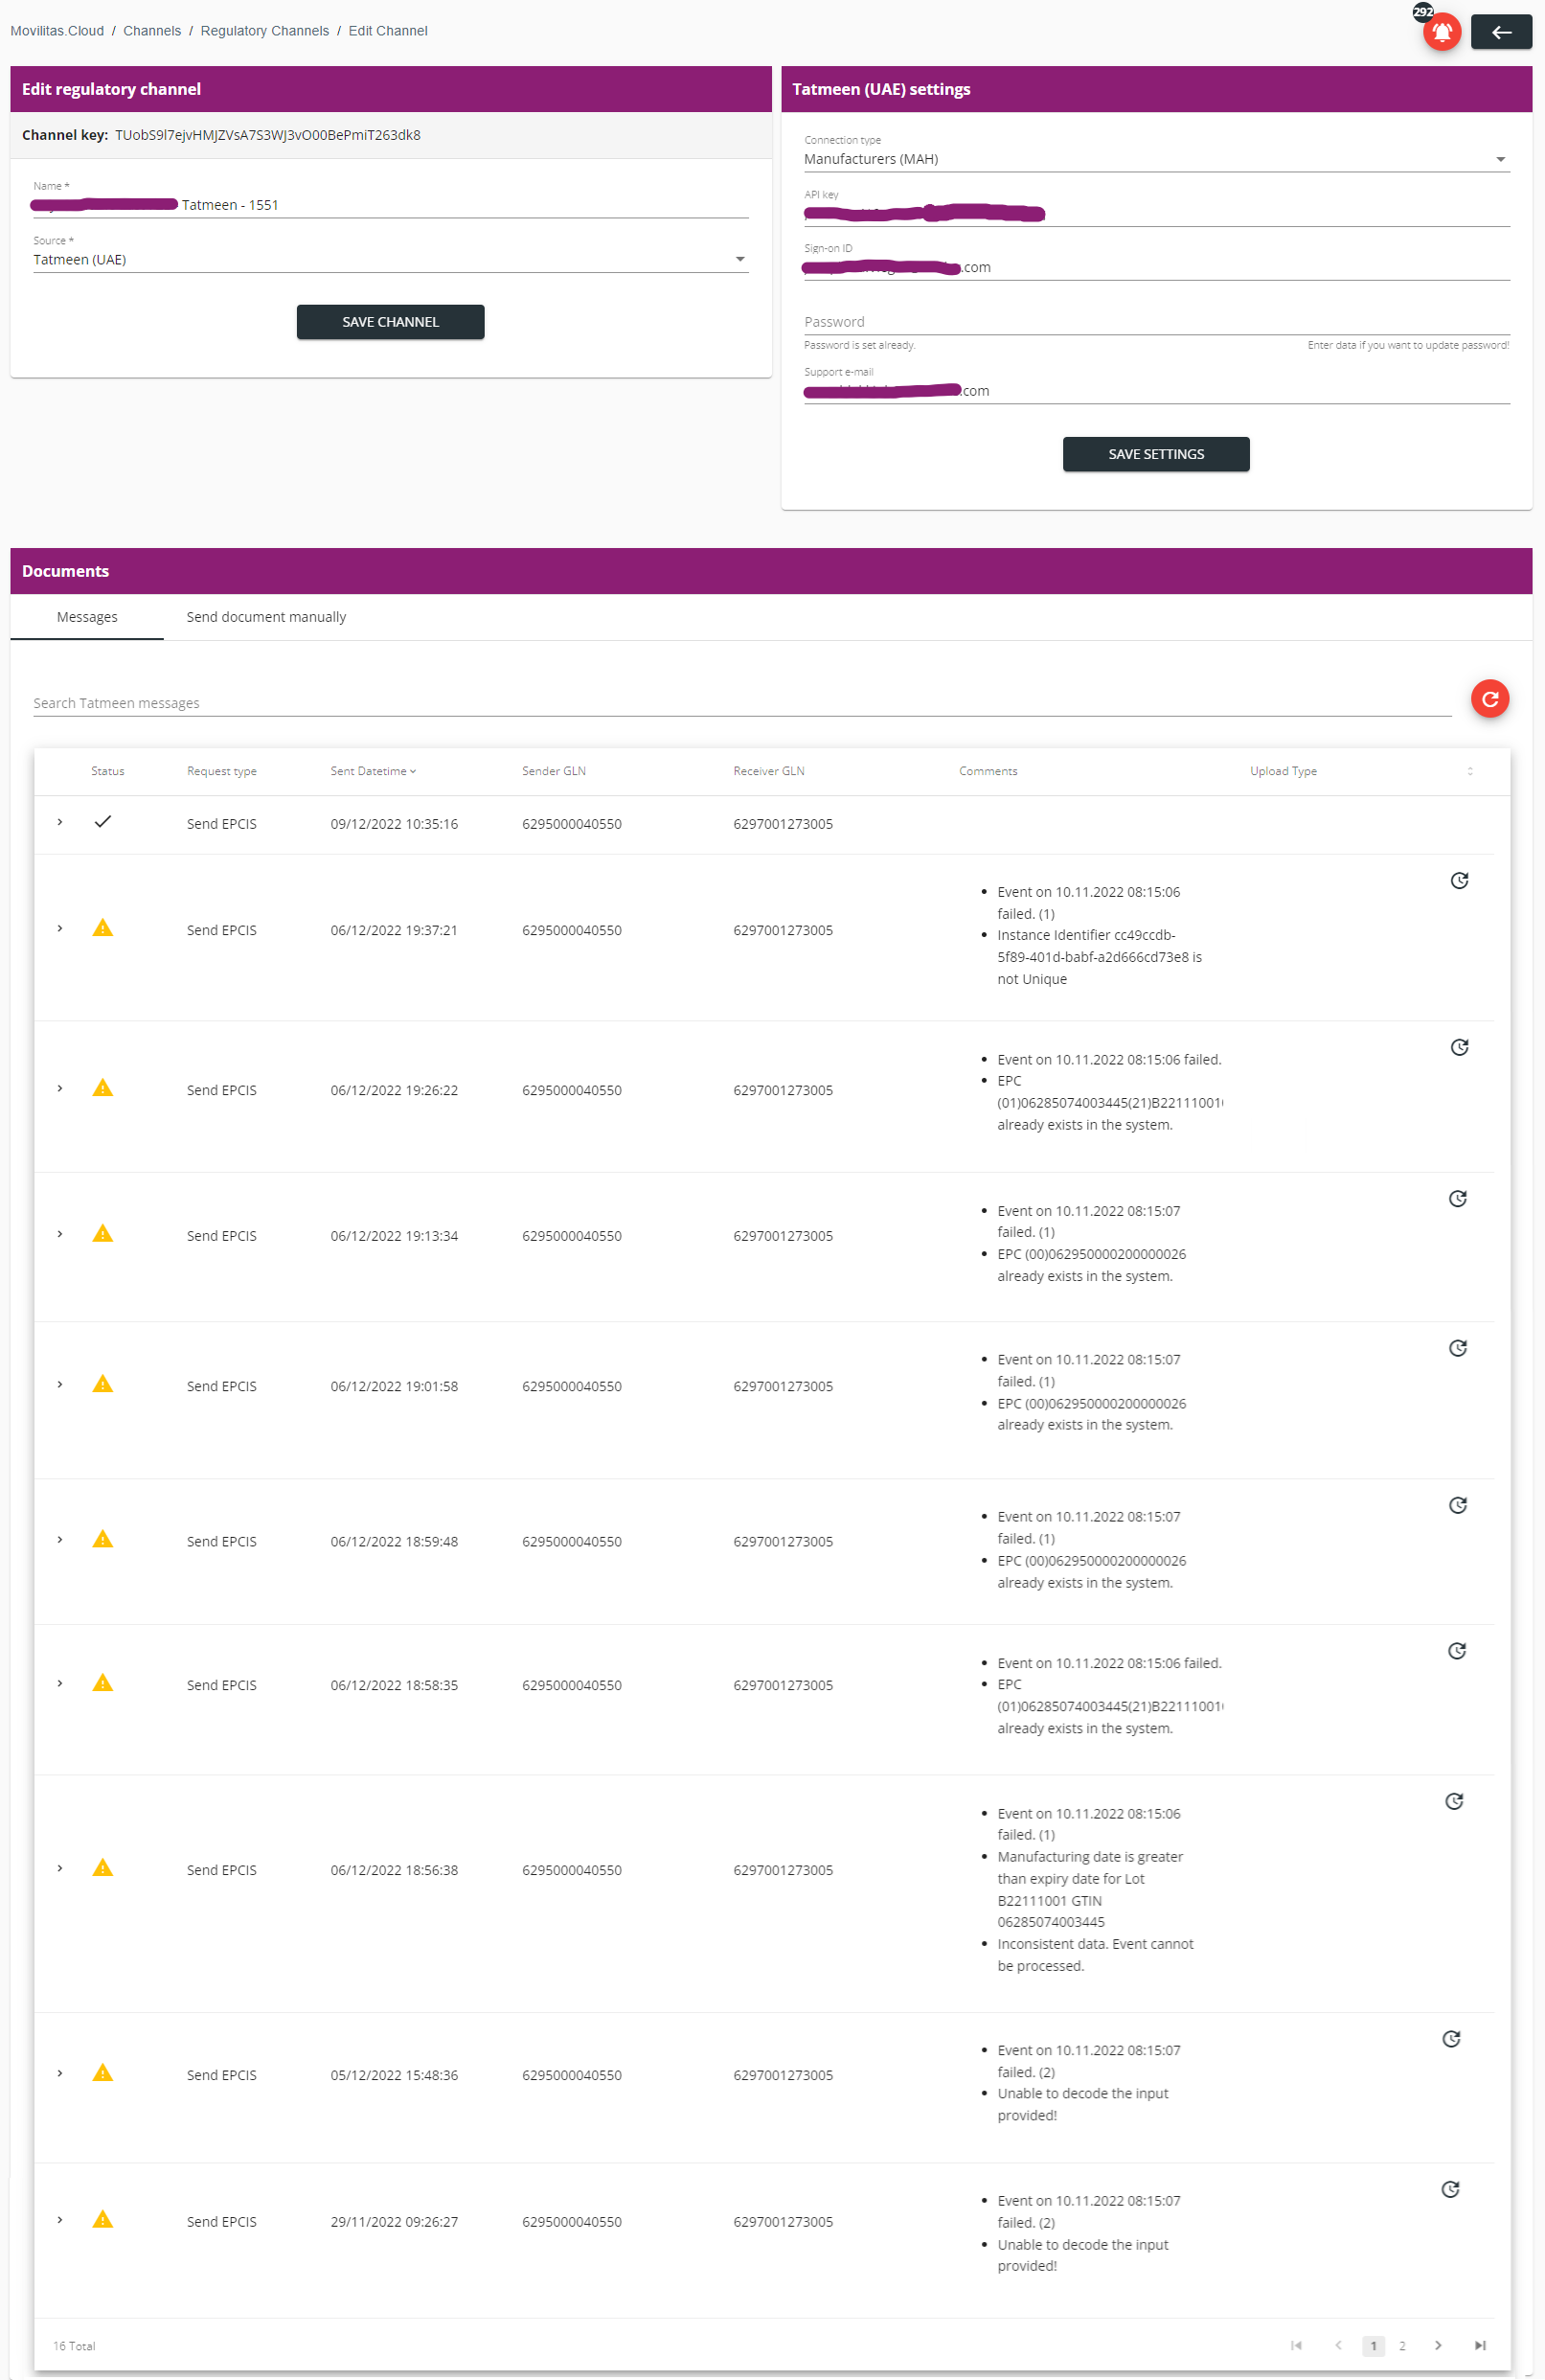Screen dimensions: 1545x2380
Task: Switch to the Messages tab
Action: (87, 617)
